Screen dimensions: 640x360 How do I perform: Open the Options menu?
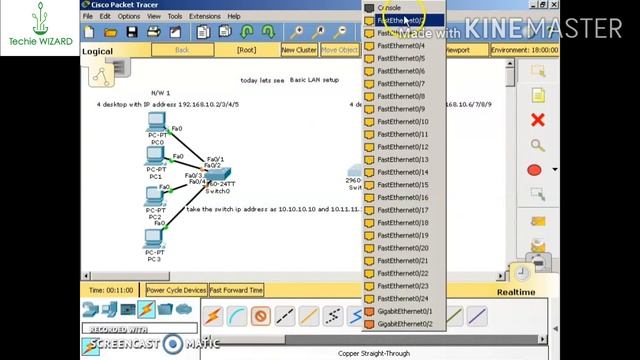coord(129,16)
